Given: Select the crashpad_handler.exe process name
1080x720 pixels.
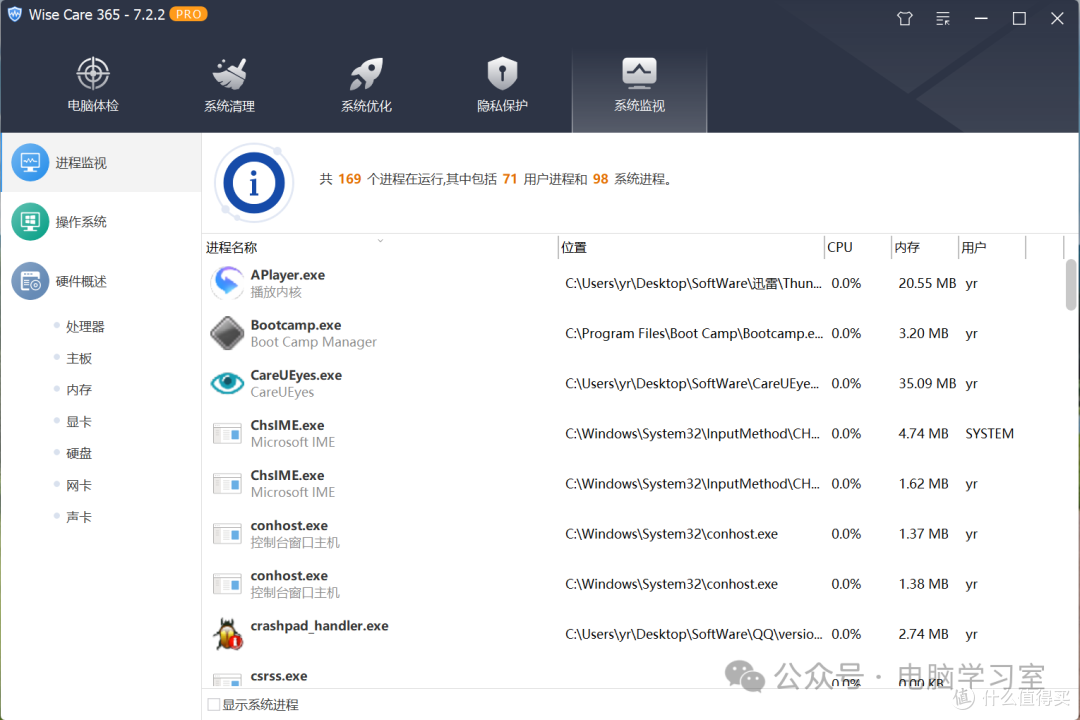Looking at the screenshot, I should point(320,626).
